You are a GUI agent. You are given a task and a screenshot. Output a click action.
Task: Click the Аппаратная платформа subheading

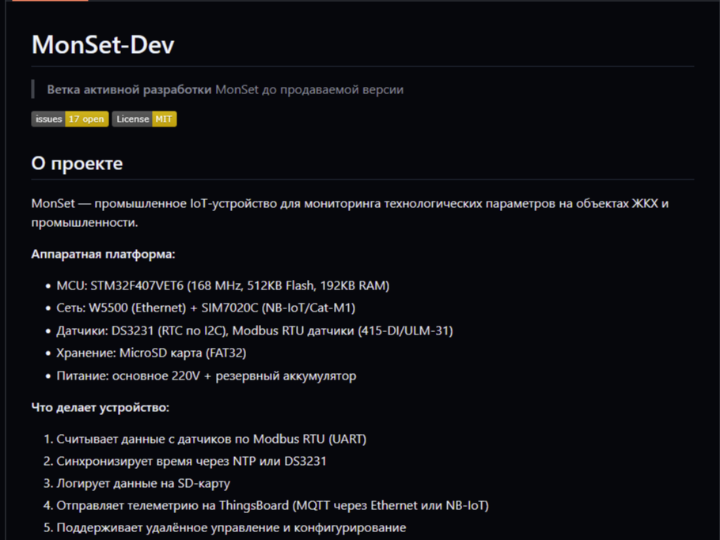(x=103, y=254)
